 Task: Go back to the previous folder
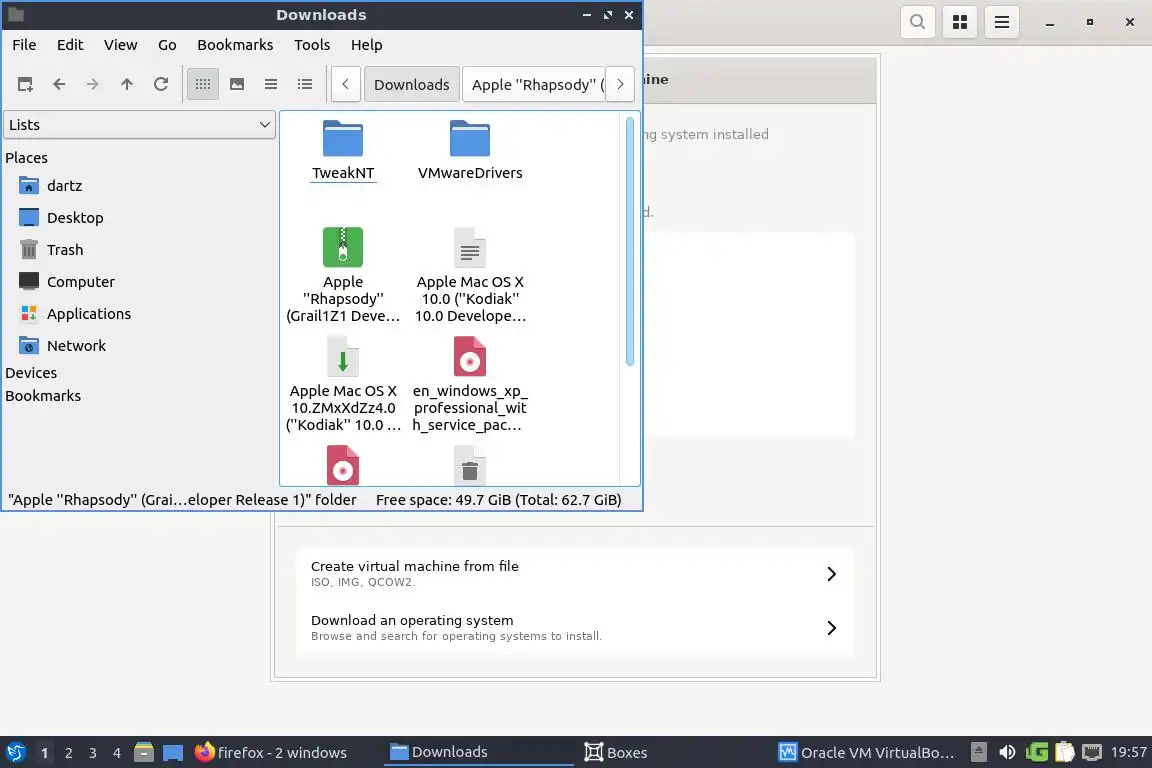[x=60, y=85]
